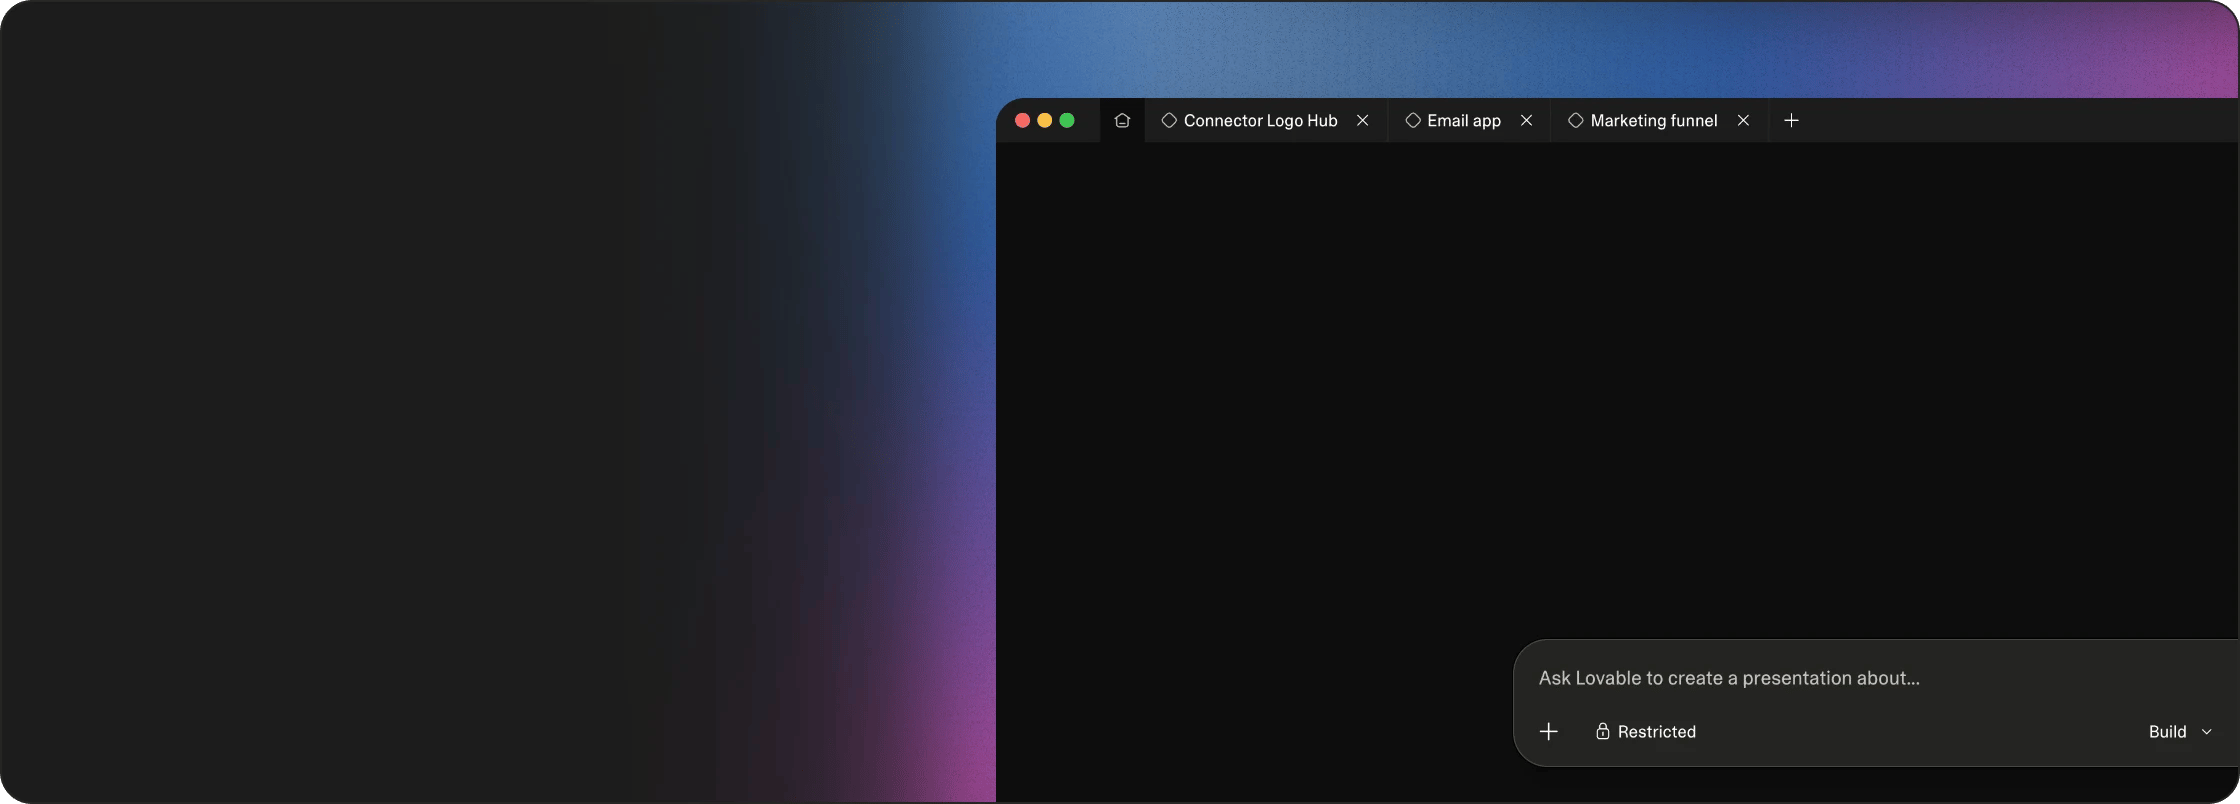This screenshot has width=2240, height=804.
Task: Open a new tab with plus icon
Action: (x=1791, y=121)
